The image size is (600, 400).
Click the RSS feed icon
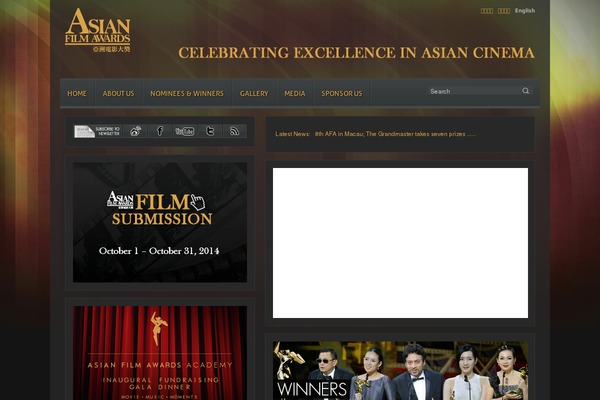pos(235,131)
